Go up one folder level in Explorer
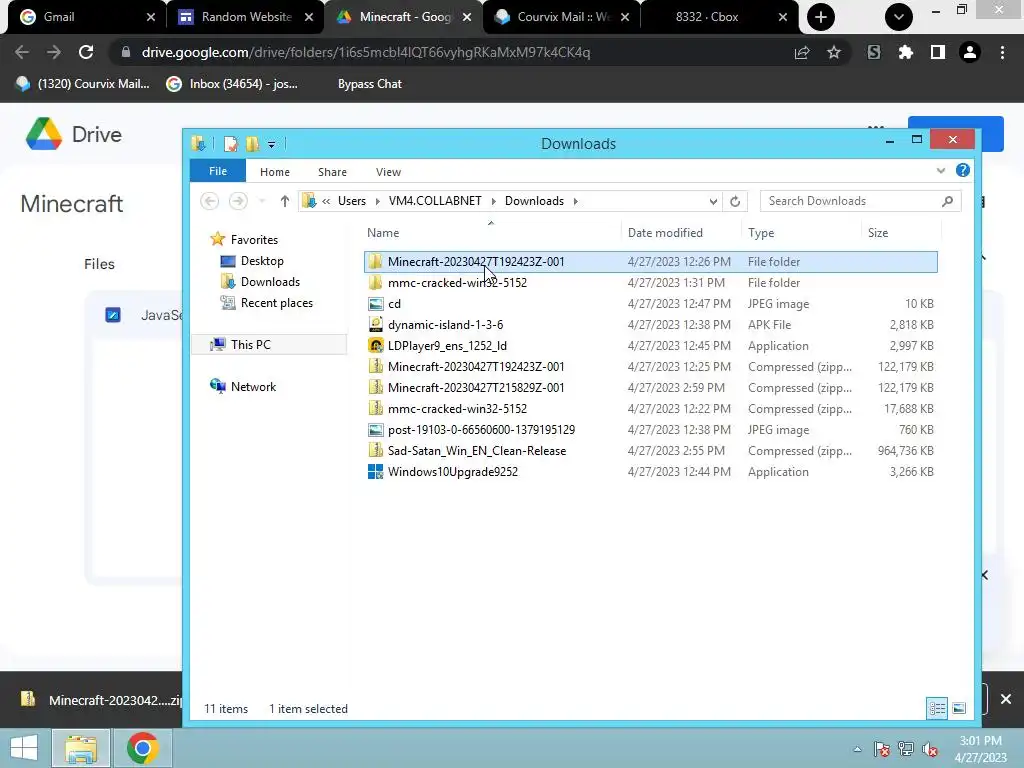 click(284, 201)
